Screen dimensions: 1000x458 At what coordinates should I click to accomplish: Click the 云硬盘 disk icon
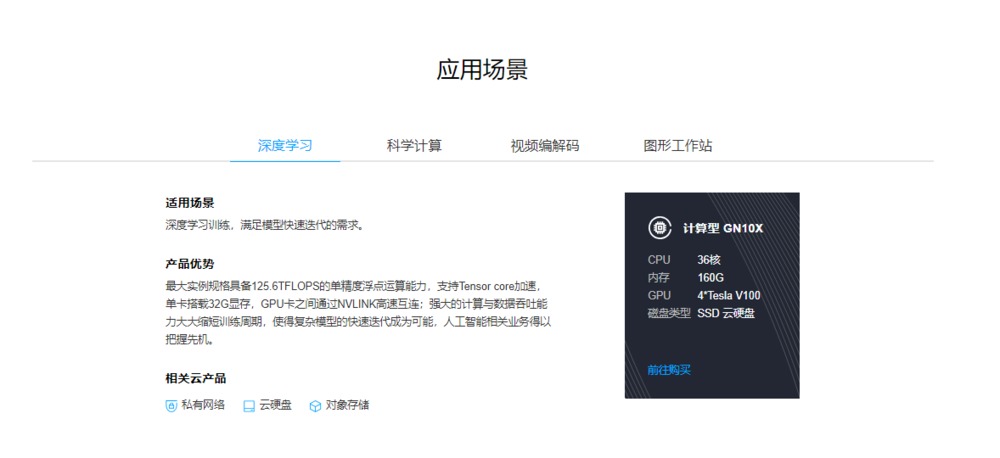pyautogui.click(x=249, y=406)
